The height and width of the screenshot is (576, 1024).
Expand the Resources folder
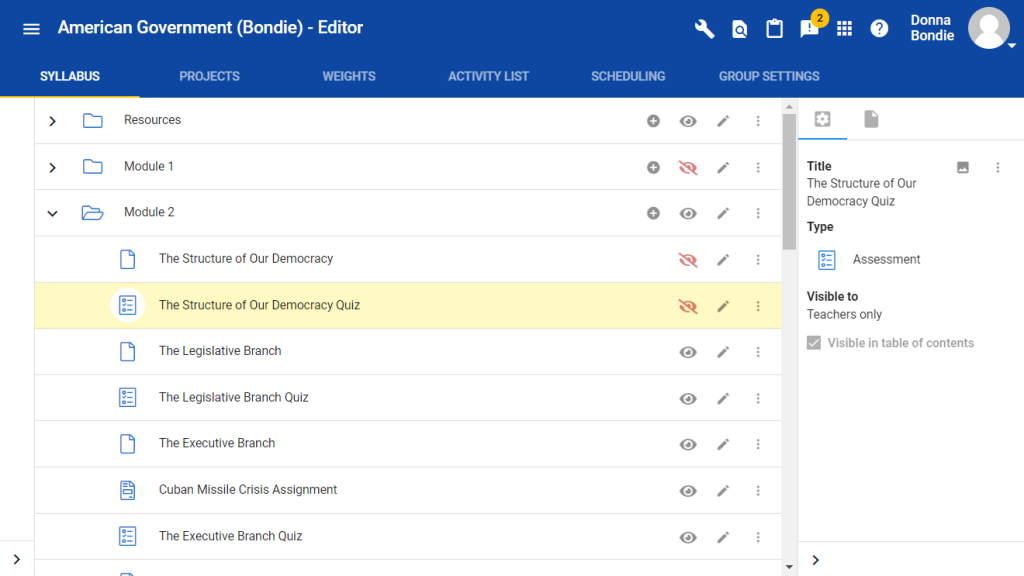(53, 121)
